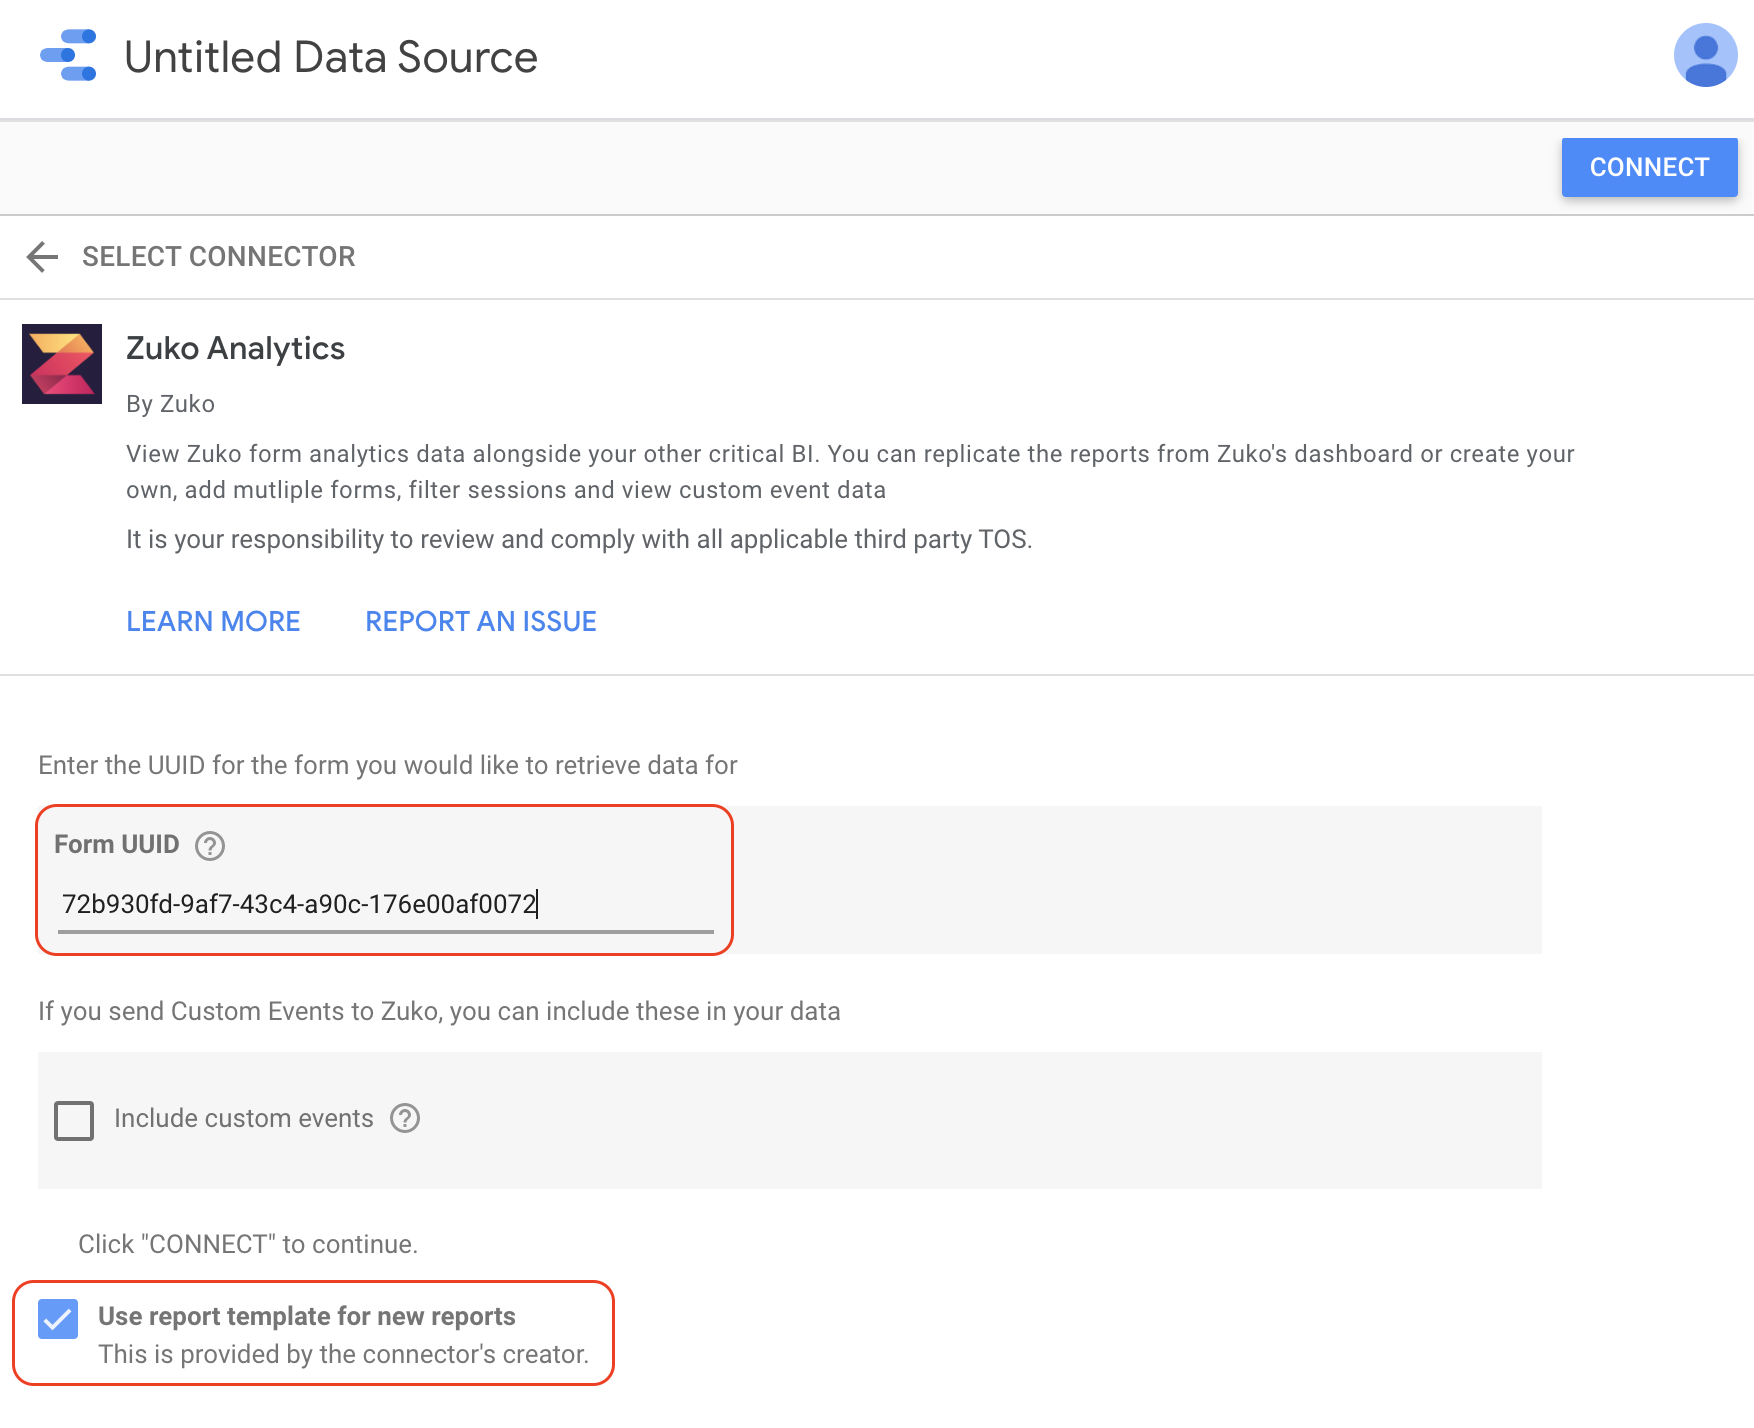
Task: Click REPORT AN ISSUE
Action: 480,621
